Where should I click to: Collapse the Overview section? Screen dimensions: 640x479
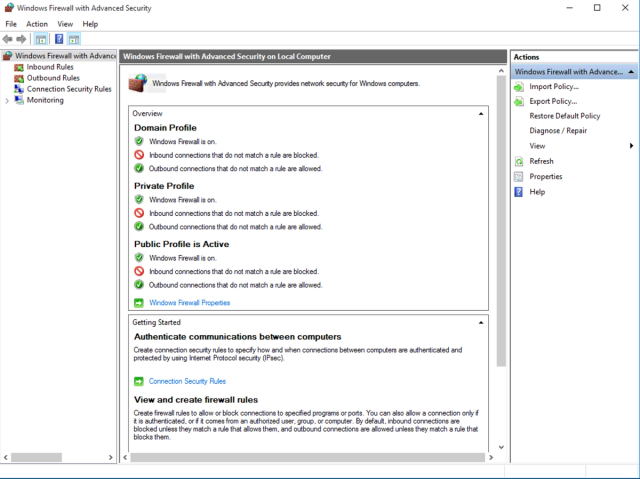click(x=481, y=114)
